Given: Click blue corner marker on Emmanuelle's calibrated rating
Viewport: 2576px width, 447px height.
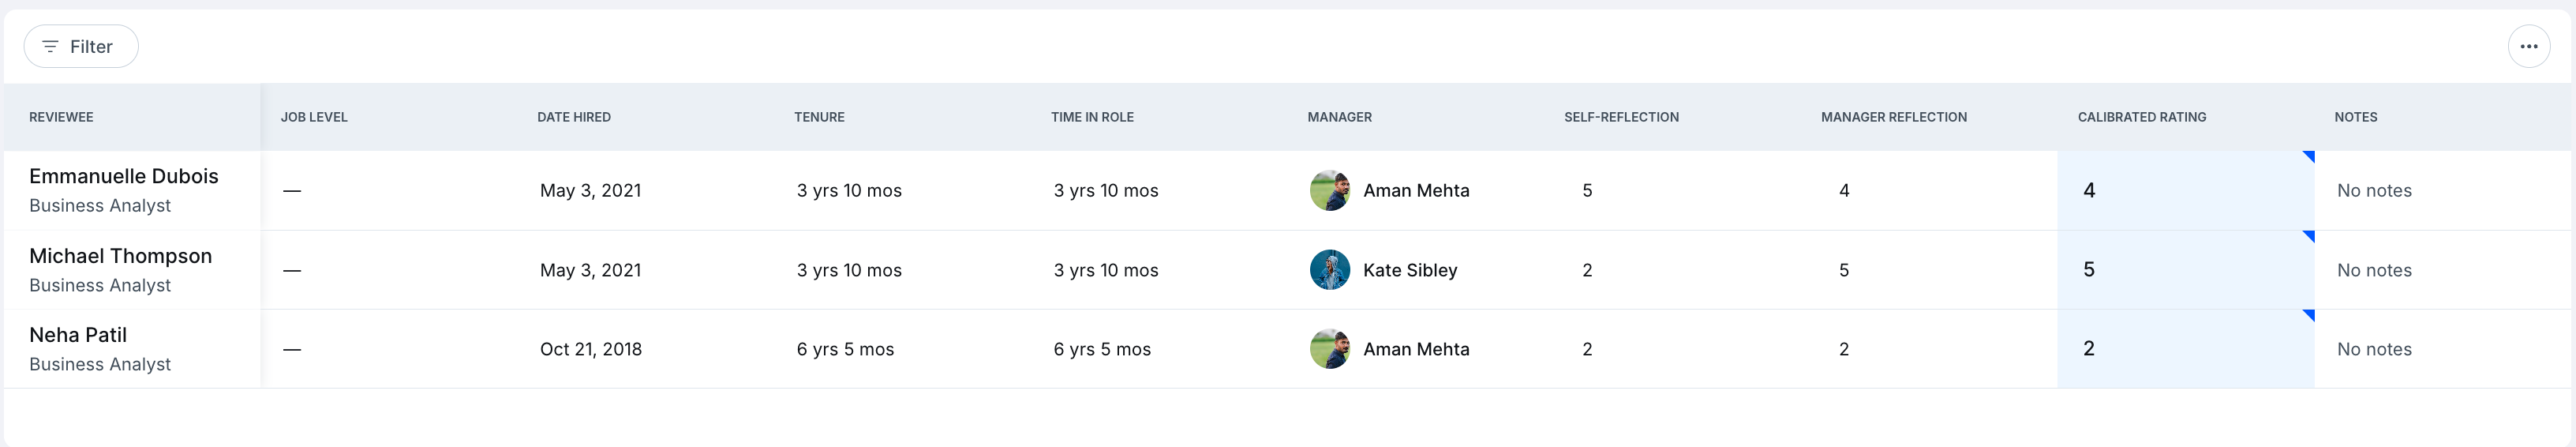Looking at the screenshot, I should coord(2309,156).
